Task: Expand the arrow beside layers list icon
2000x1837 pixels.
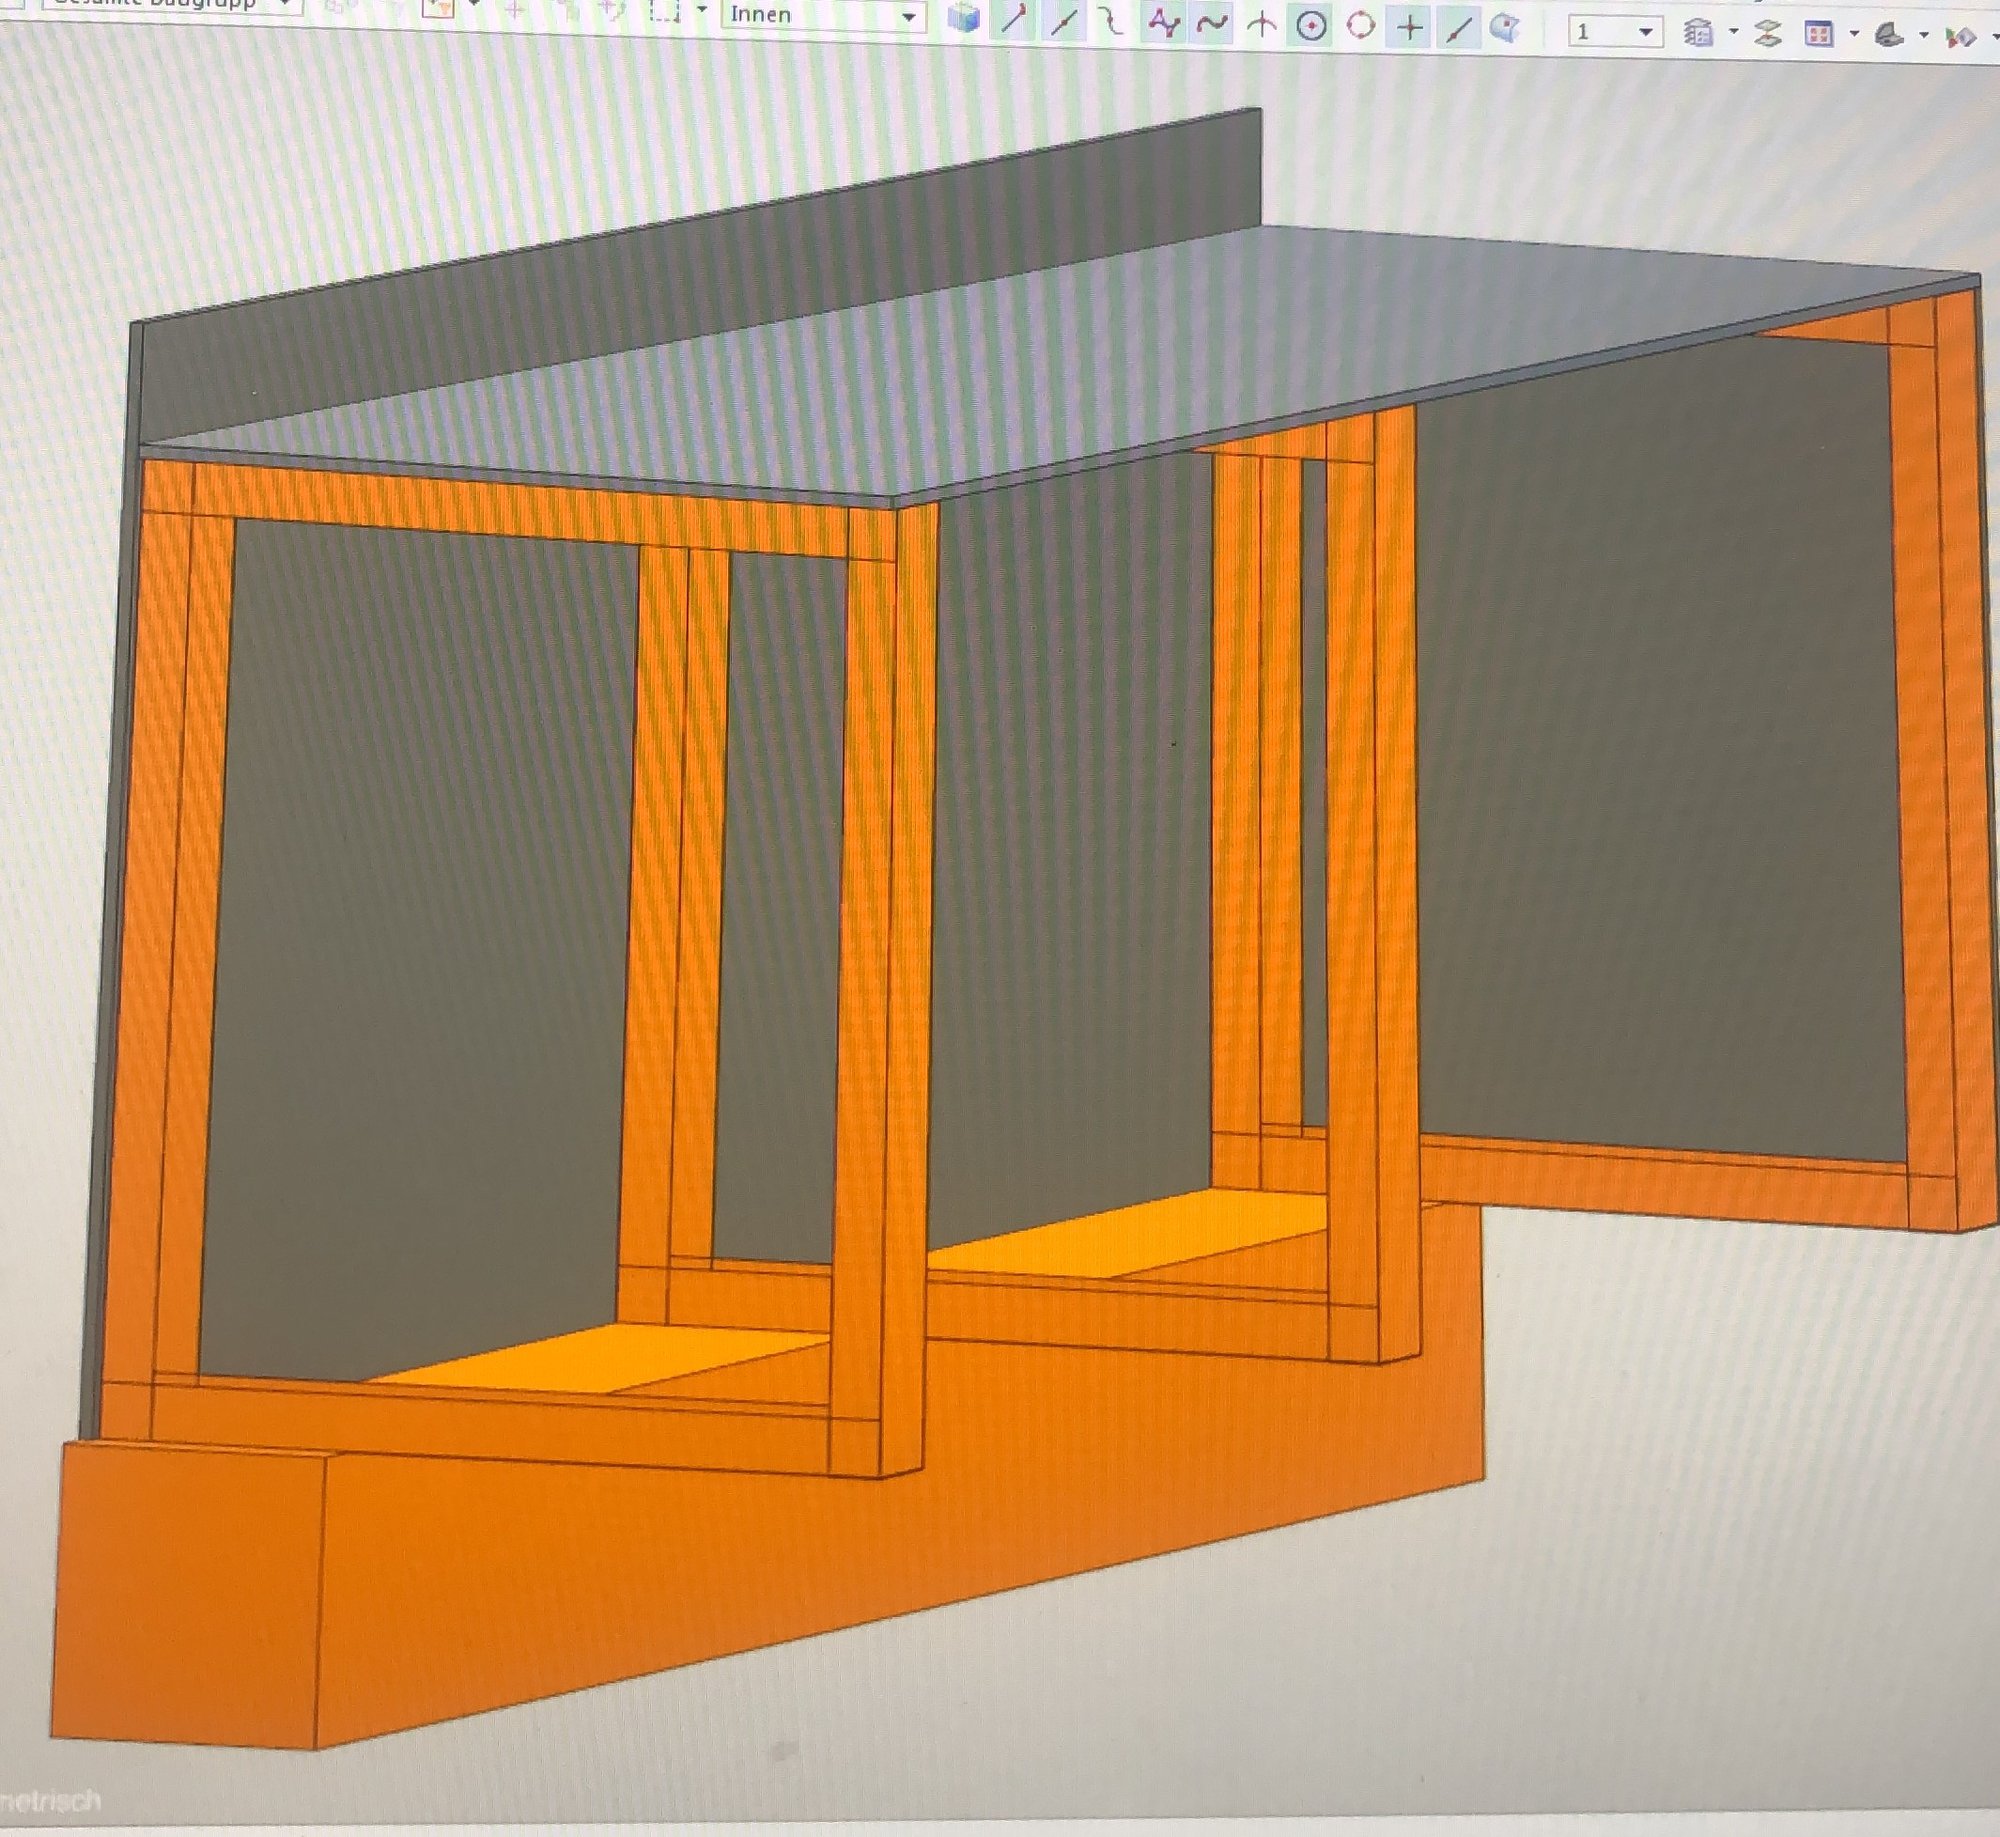Action: tap(1734, 33)
